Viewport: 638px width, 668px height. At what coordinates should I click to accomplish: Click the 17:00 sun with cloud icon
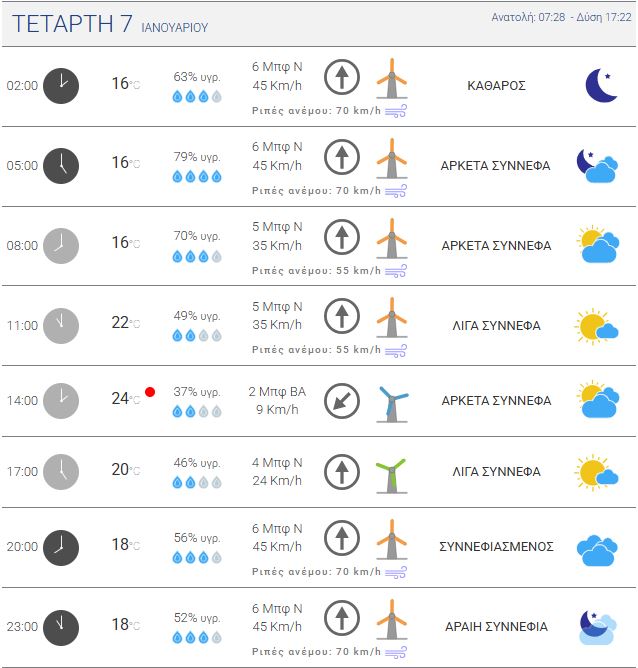pyautogui.click(x=597, y=472)
